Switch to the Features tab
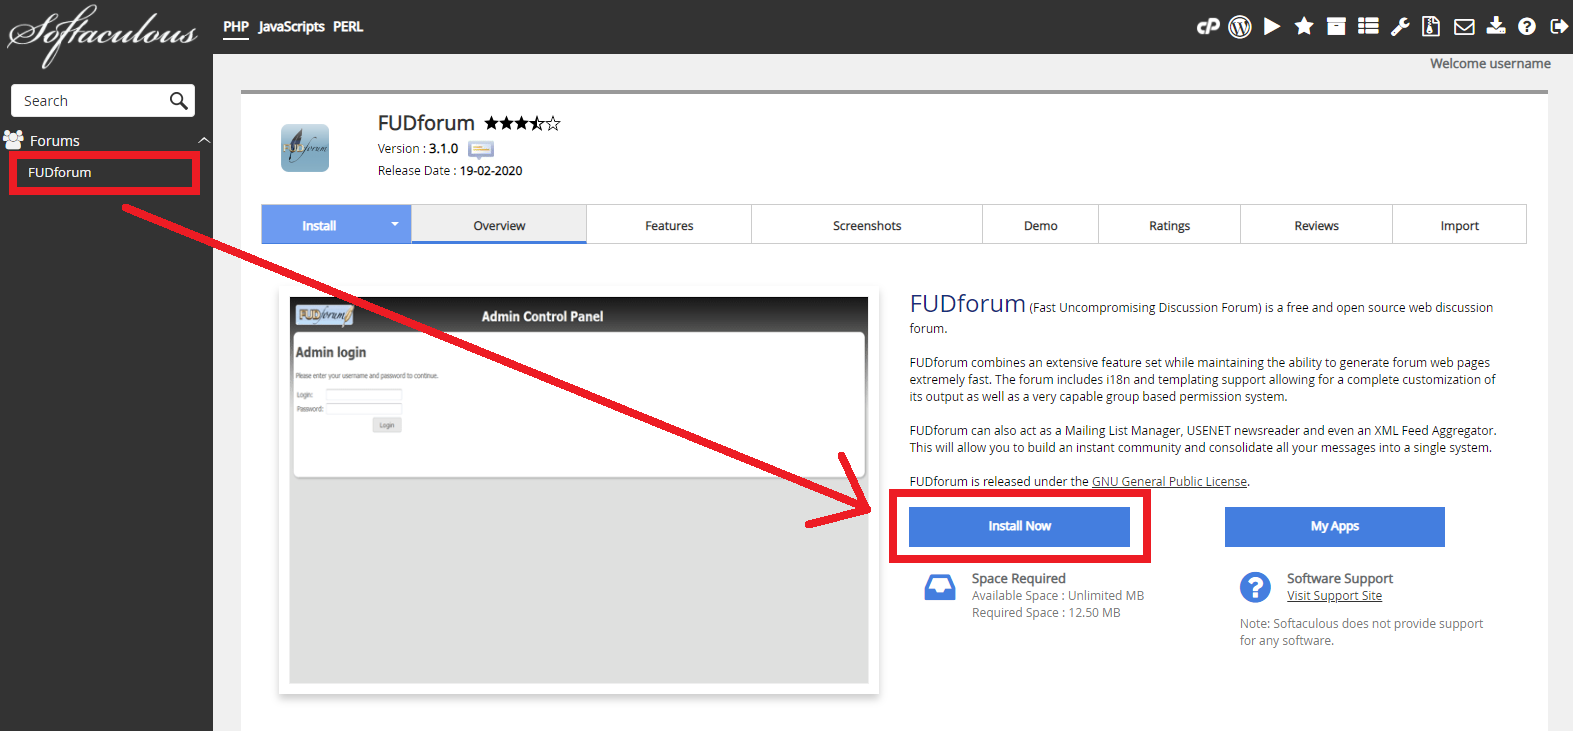The image size is (1573, 731). coord(669,226)
